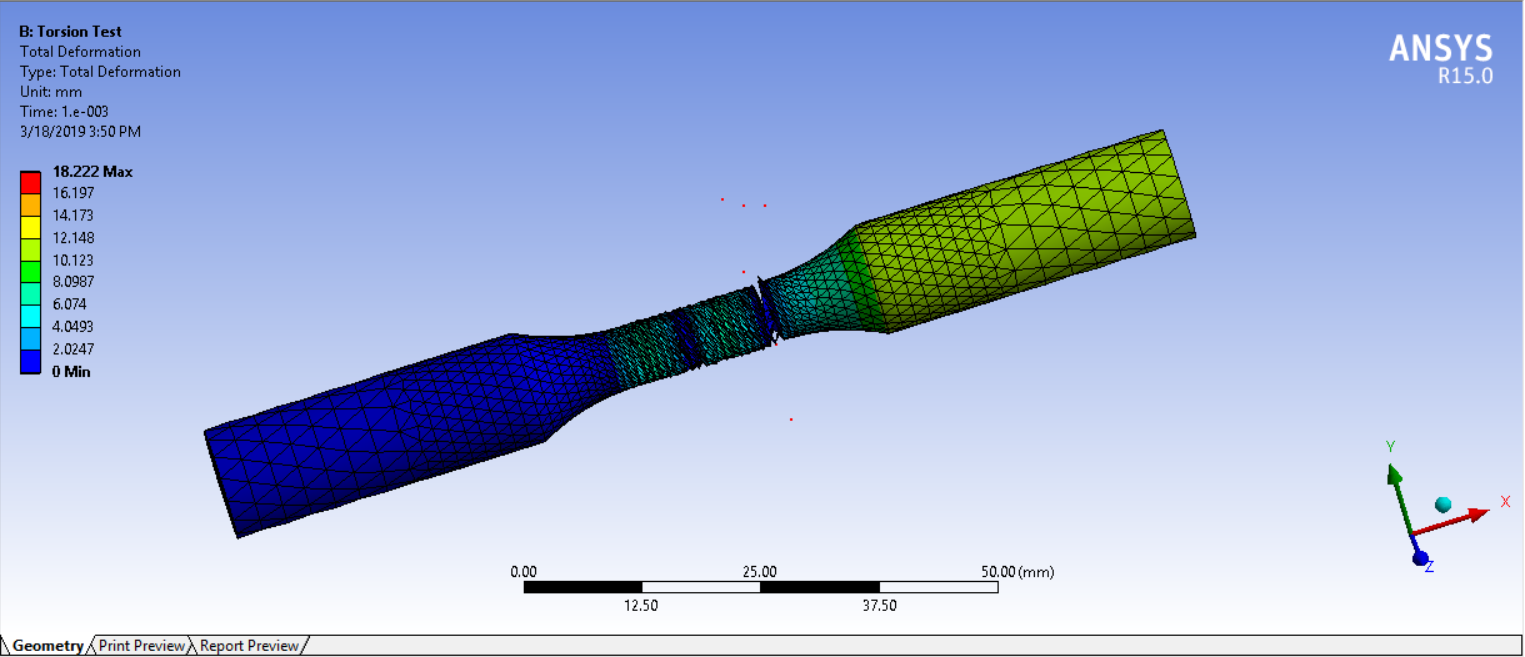The image size is (1525, 657).
Task: Click the 18.222 Max legend label
Action: [91, 171]
